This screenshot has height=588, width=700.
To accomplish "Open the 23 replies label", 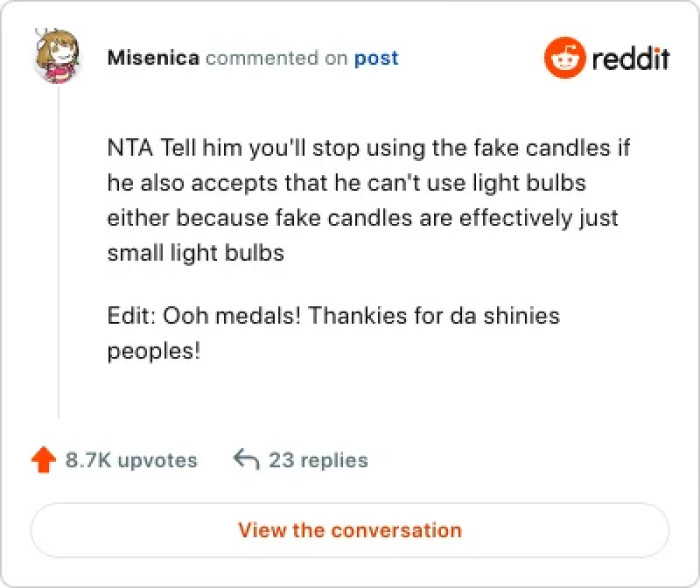I will 318,461.
